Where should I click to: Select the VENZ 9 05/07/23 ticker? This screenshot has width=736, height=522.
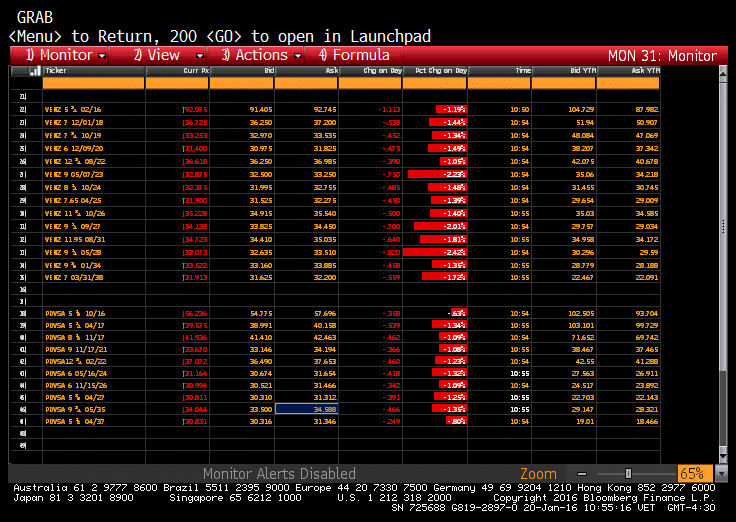[x=74, y=175]
